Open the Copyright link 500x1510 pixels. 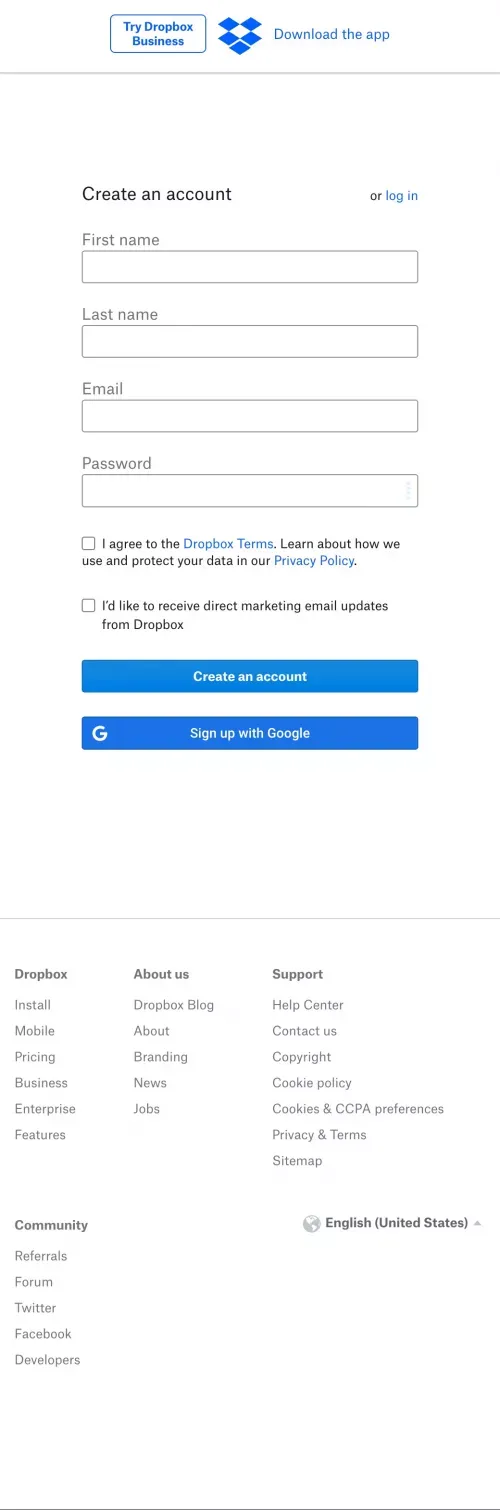(302, 1057)
